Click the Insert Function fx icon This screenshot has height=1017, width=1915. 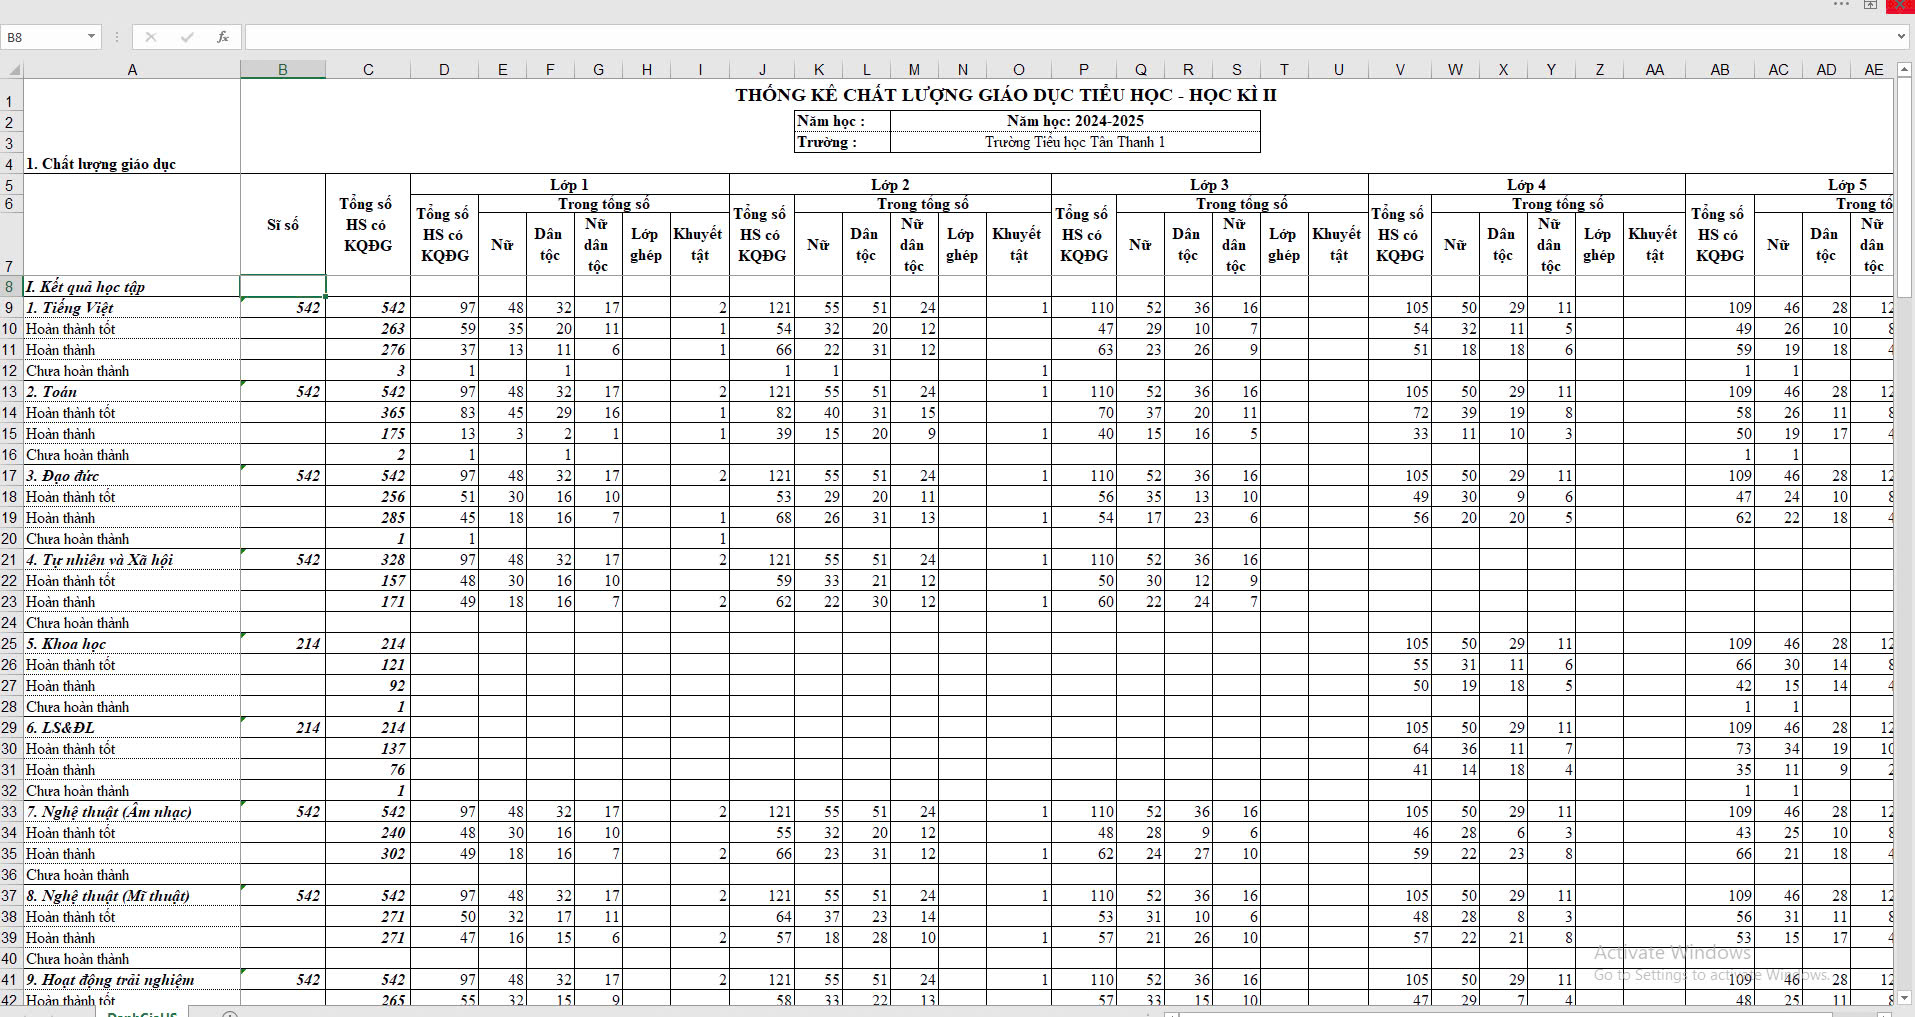[x=223, y=37]
